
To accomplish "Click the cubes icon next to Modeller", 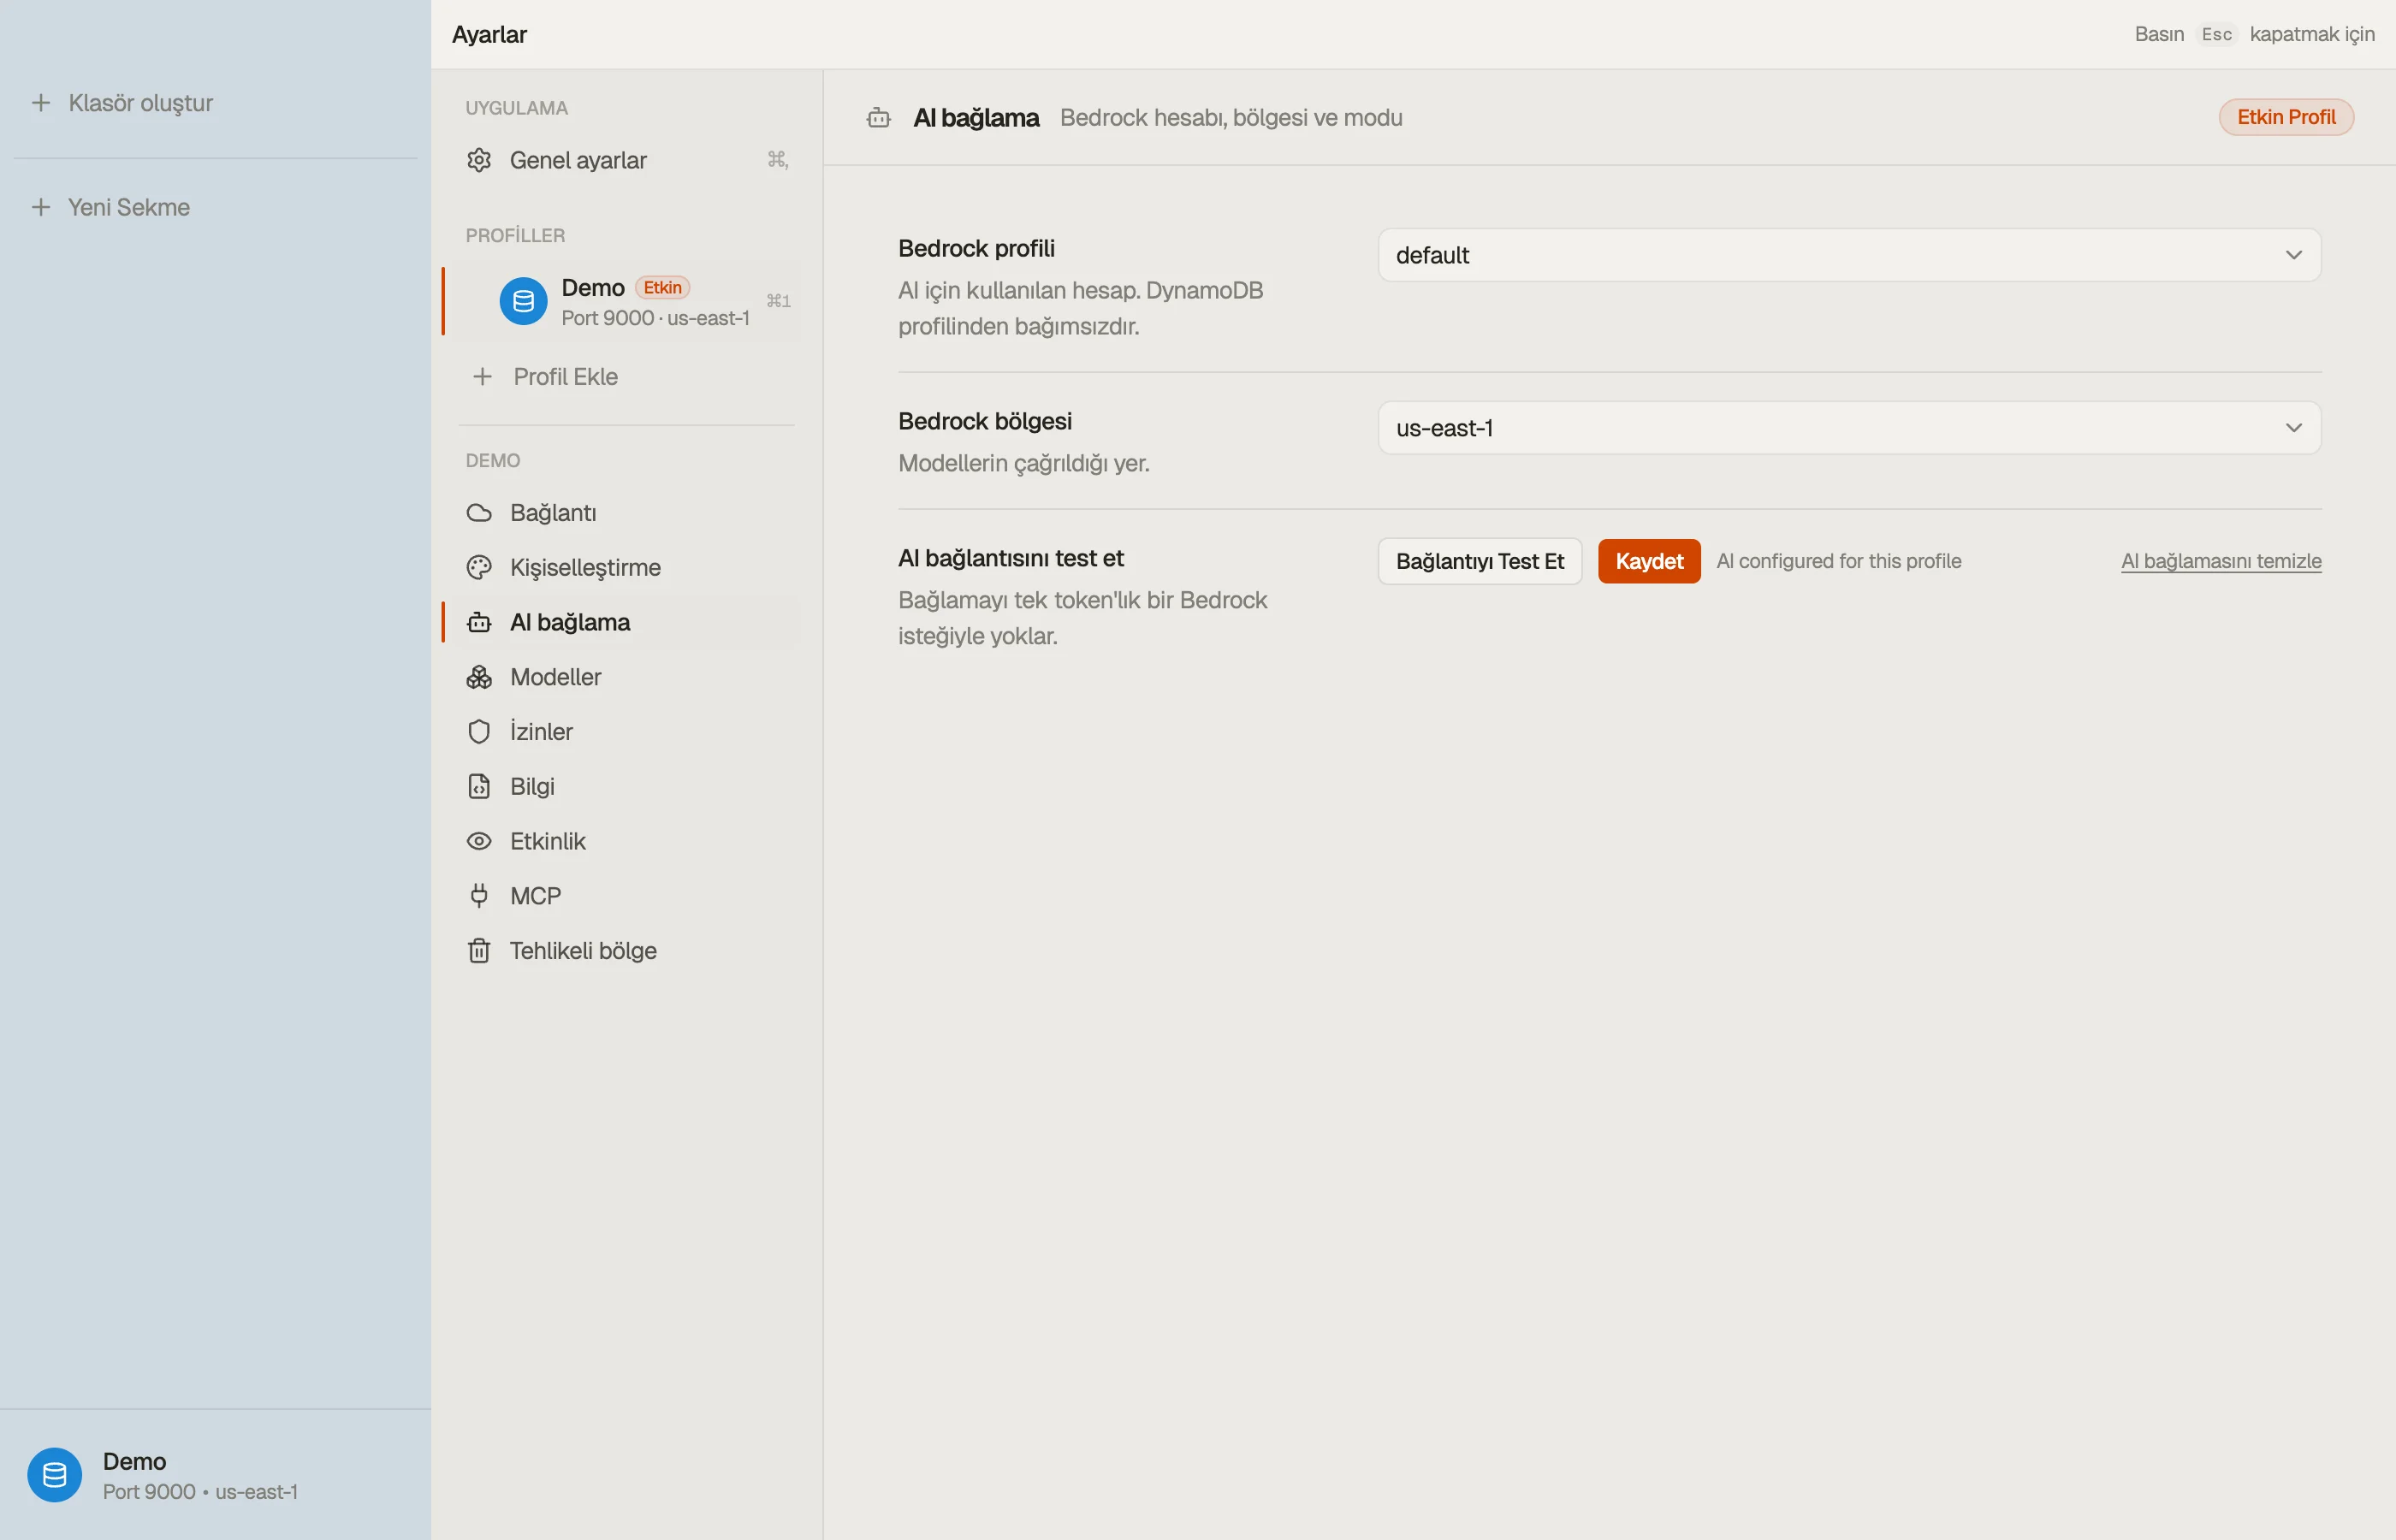I will (x=479, y=677).
